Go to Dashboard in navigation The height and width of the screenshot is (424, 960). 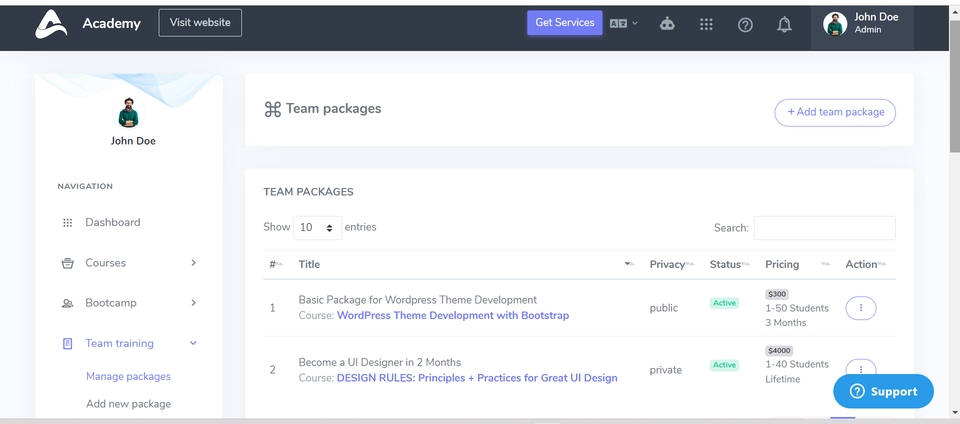pos(113,223)
